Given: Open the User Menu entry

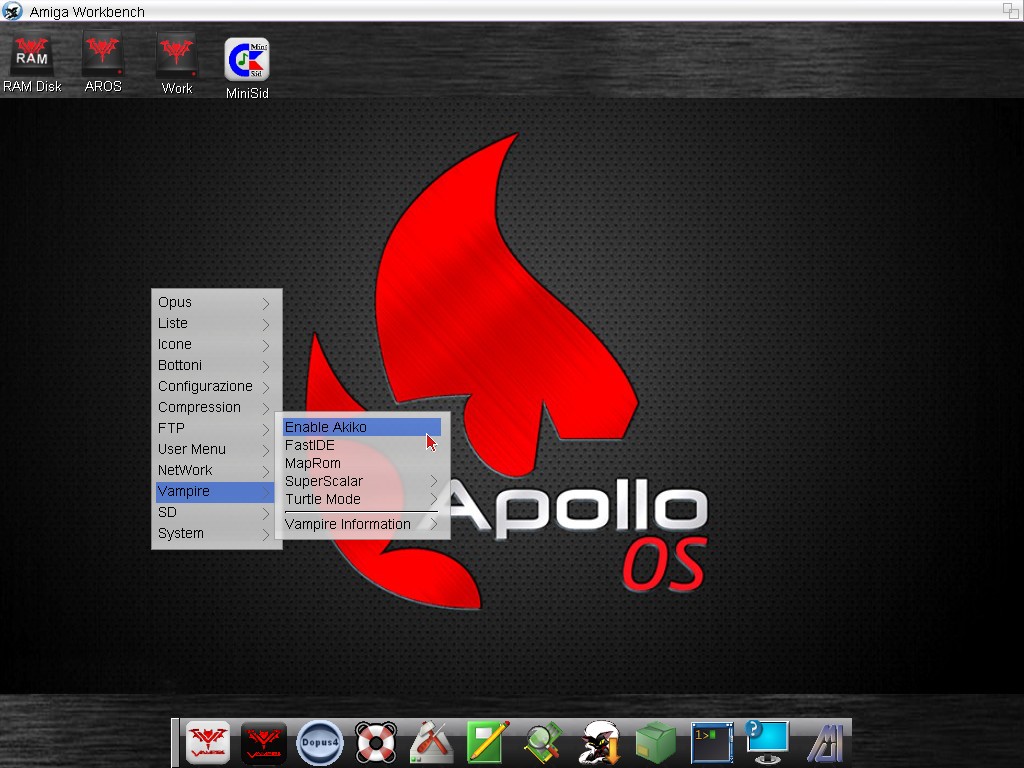Looking at the screenshot, I should (215, 449).
